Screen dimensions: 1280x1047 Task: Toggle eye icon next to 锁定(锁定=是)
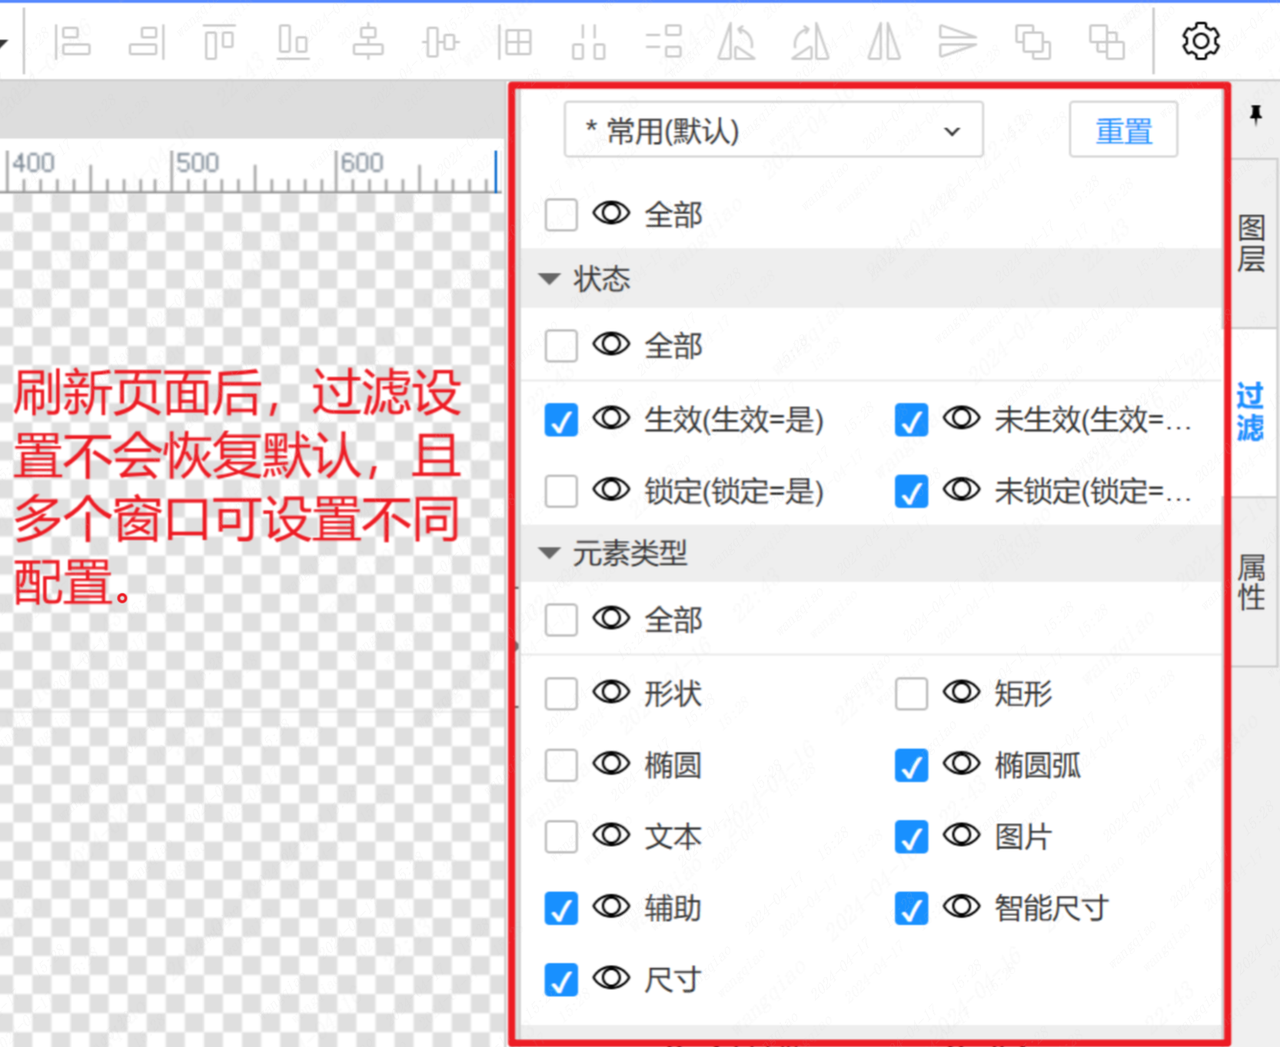611,490
